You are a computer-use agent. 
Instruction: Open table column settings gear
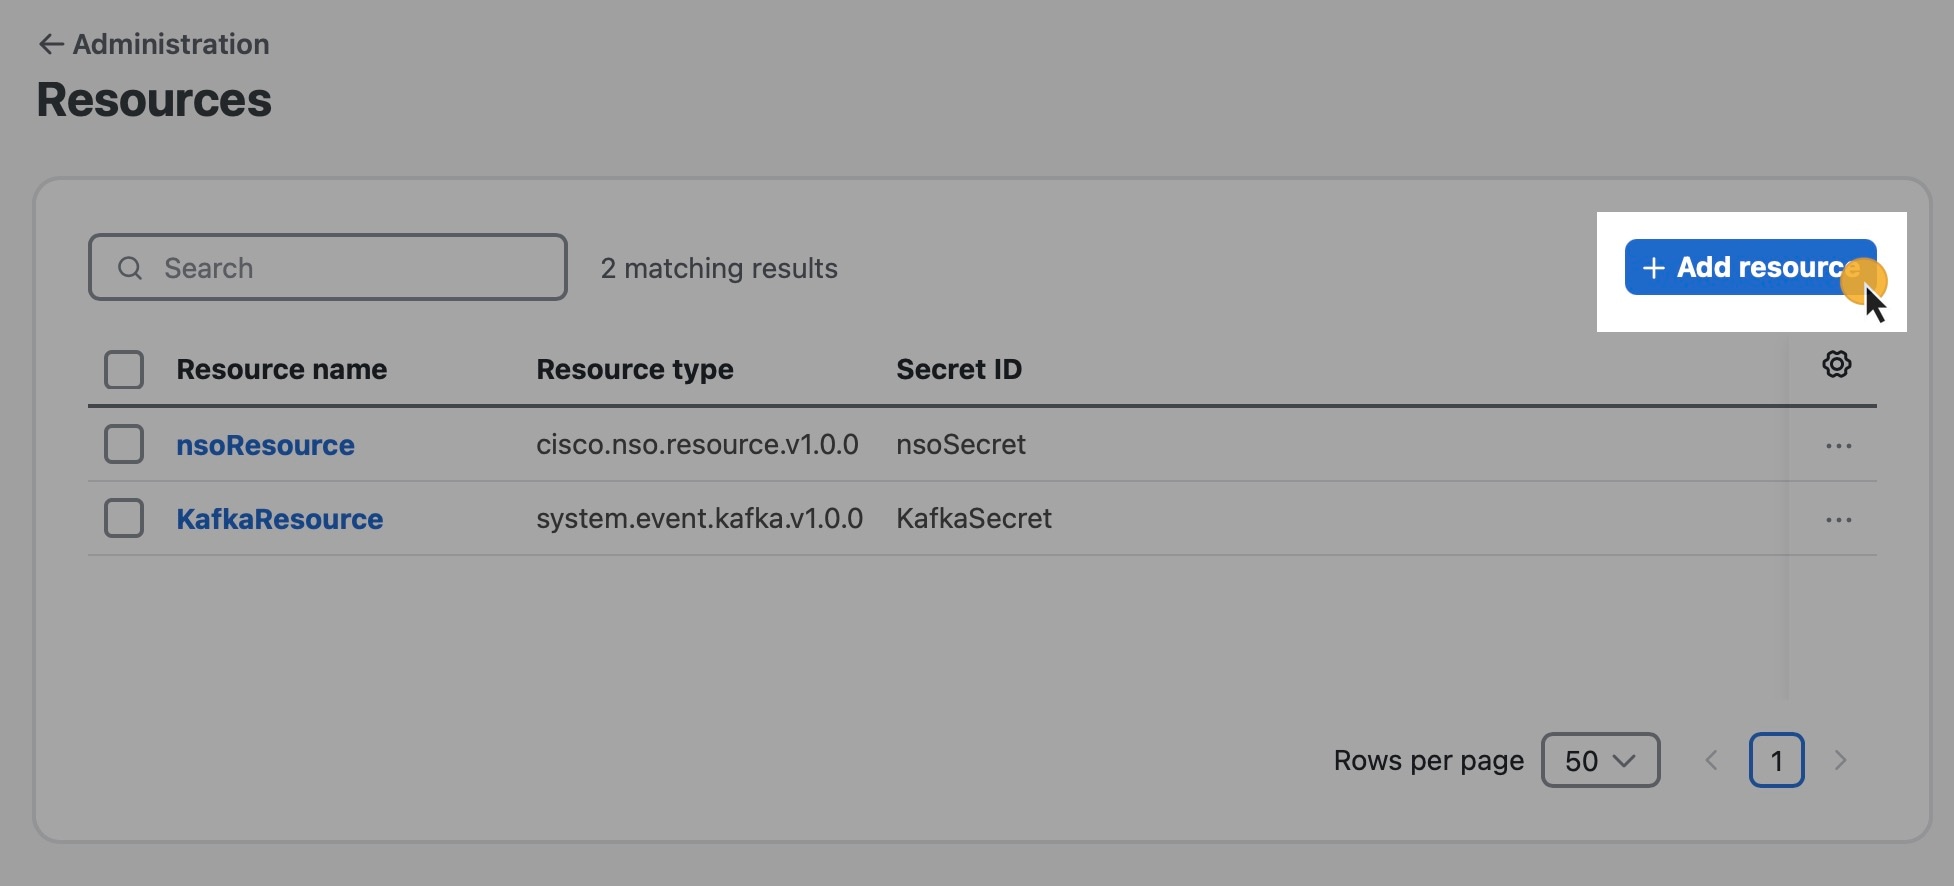[1836, 364]
